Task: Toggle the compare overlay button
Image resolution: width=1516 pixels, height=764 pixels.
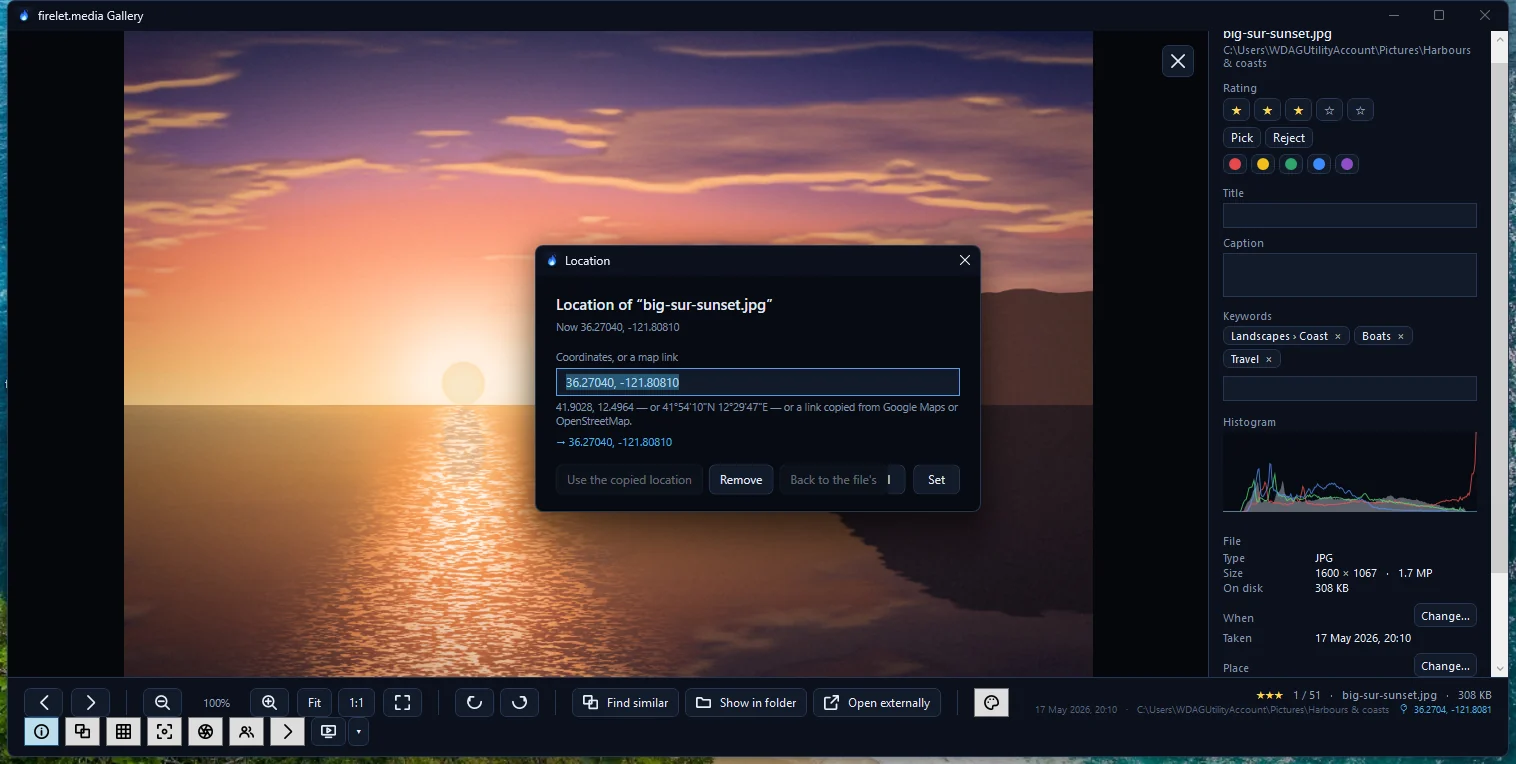Action: click(x=82, y=732)
